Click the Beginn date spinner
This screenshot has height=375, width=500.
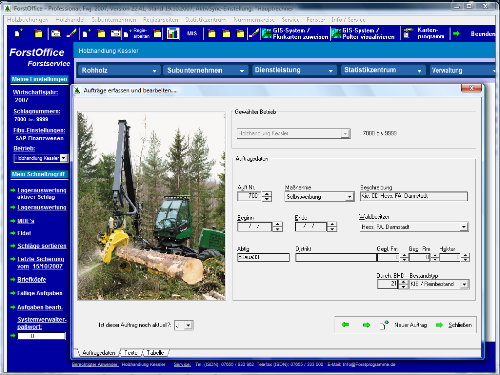point(277,227)
